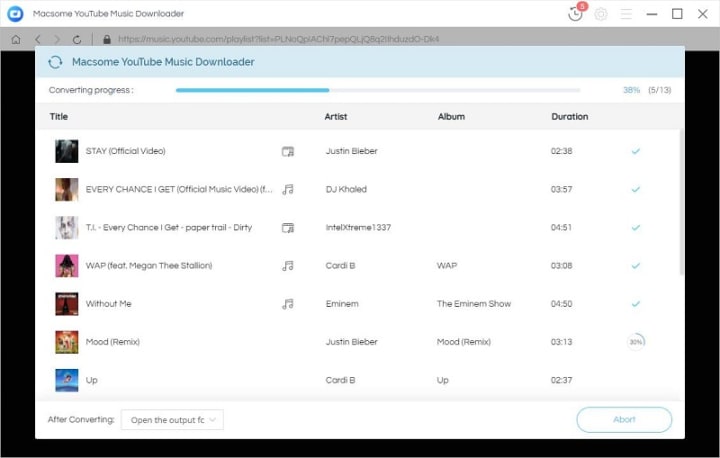
Task: Click album 'WAP'
Action: pos(447,266)
